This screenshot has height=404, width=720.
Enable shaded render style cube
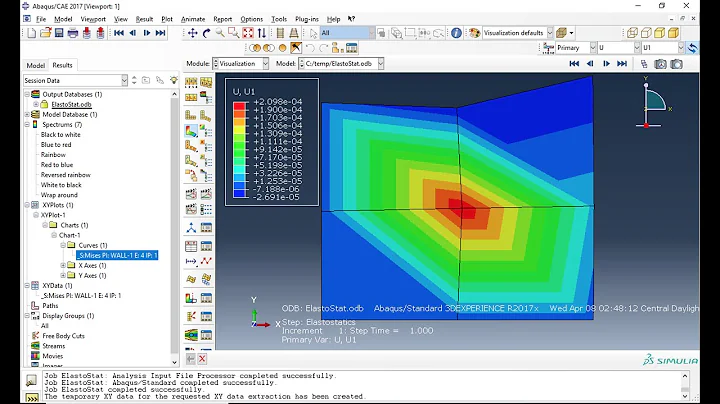pos(673,33)
